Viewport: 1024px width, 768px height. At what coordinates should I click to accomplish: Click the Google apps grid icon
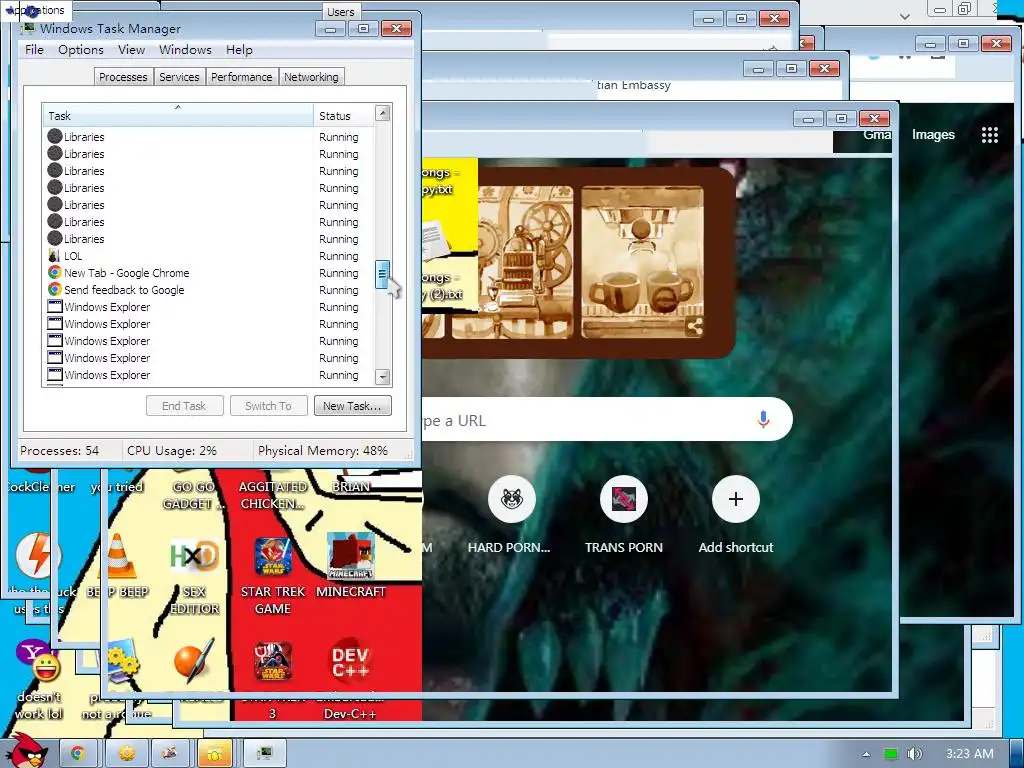coord(990,135)
